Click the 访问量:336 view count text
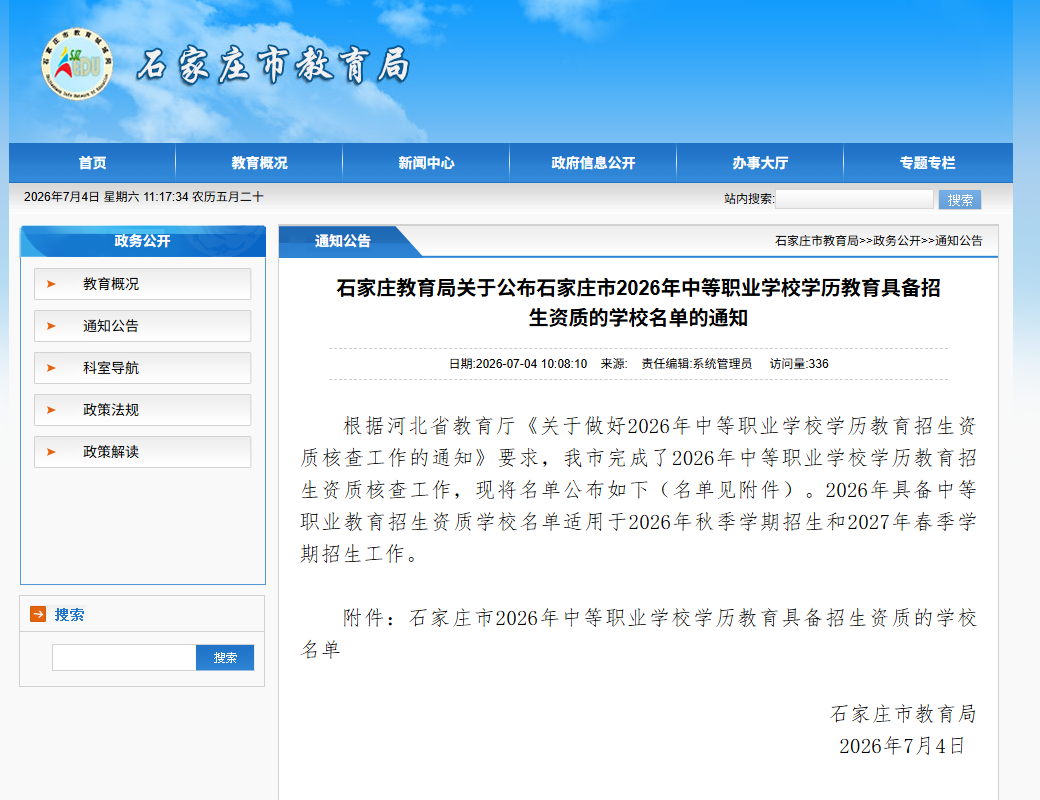This screenshot has height=800, width=1040. pos(799,364)
